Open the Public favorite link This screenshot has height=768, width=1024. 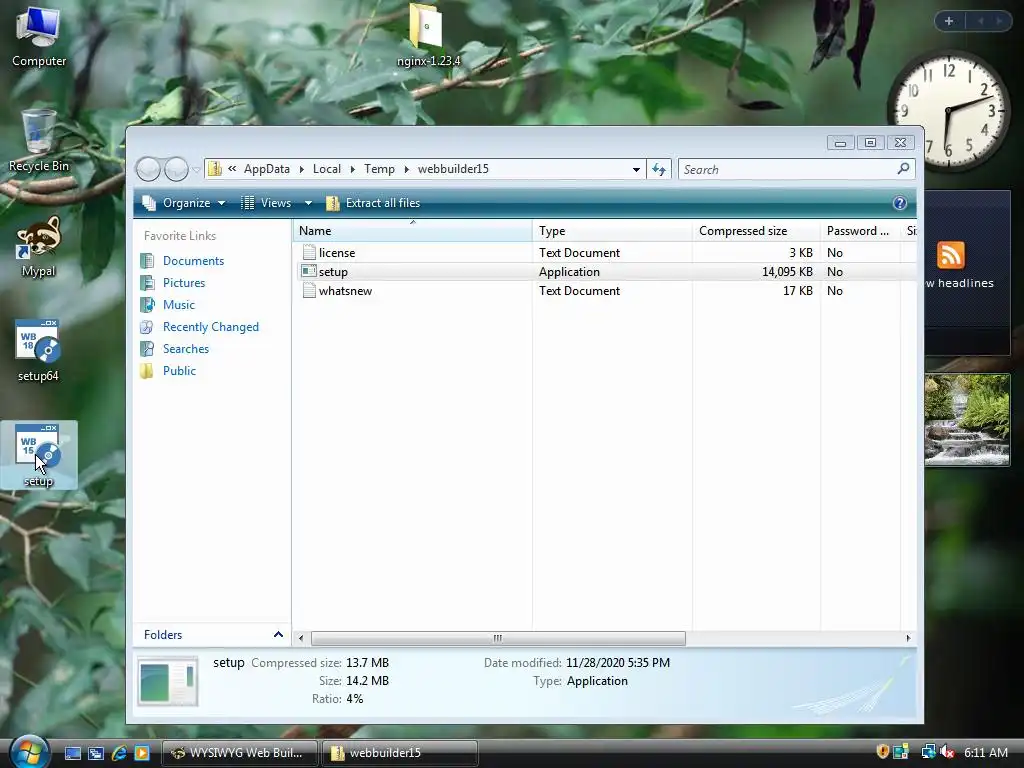179,371
